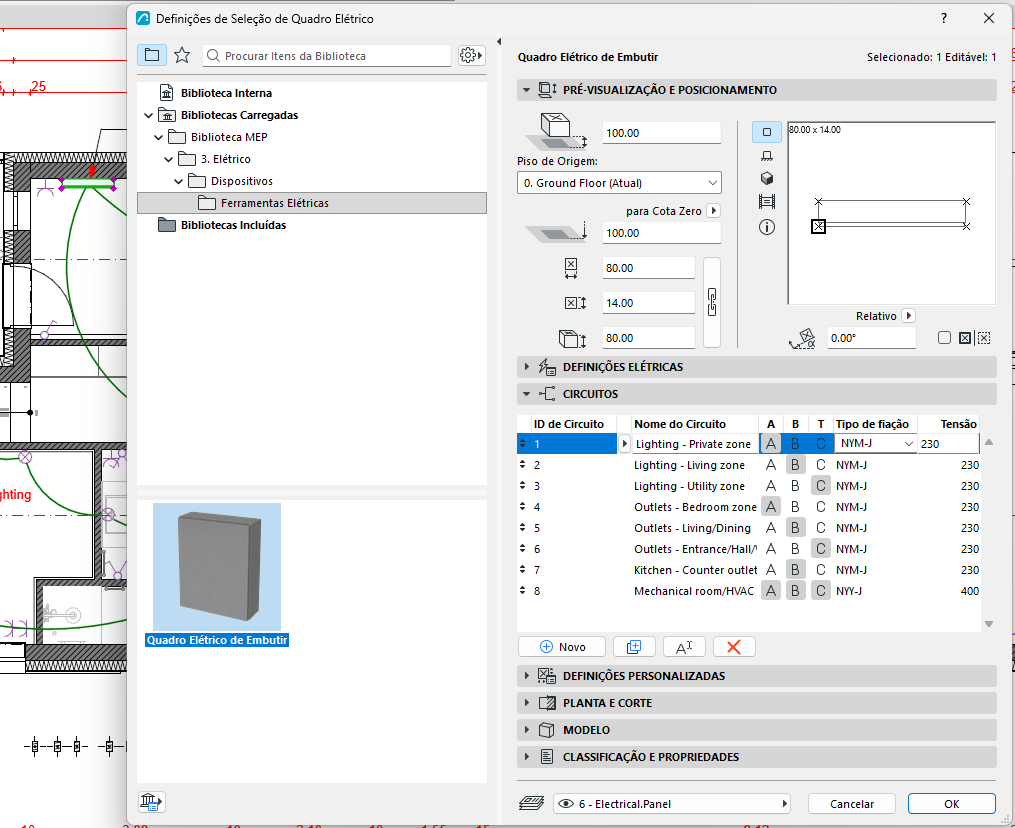The height and width of the screenshot is (828, 1015).
Task: Toggle phase B for Lighting - Living zone
Action: click(795, 465)
